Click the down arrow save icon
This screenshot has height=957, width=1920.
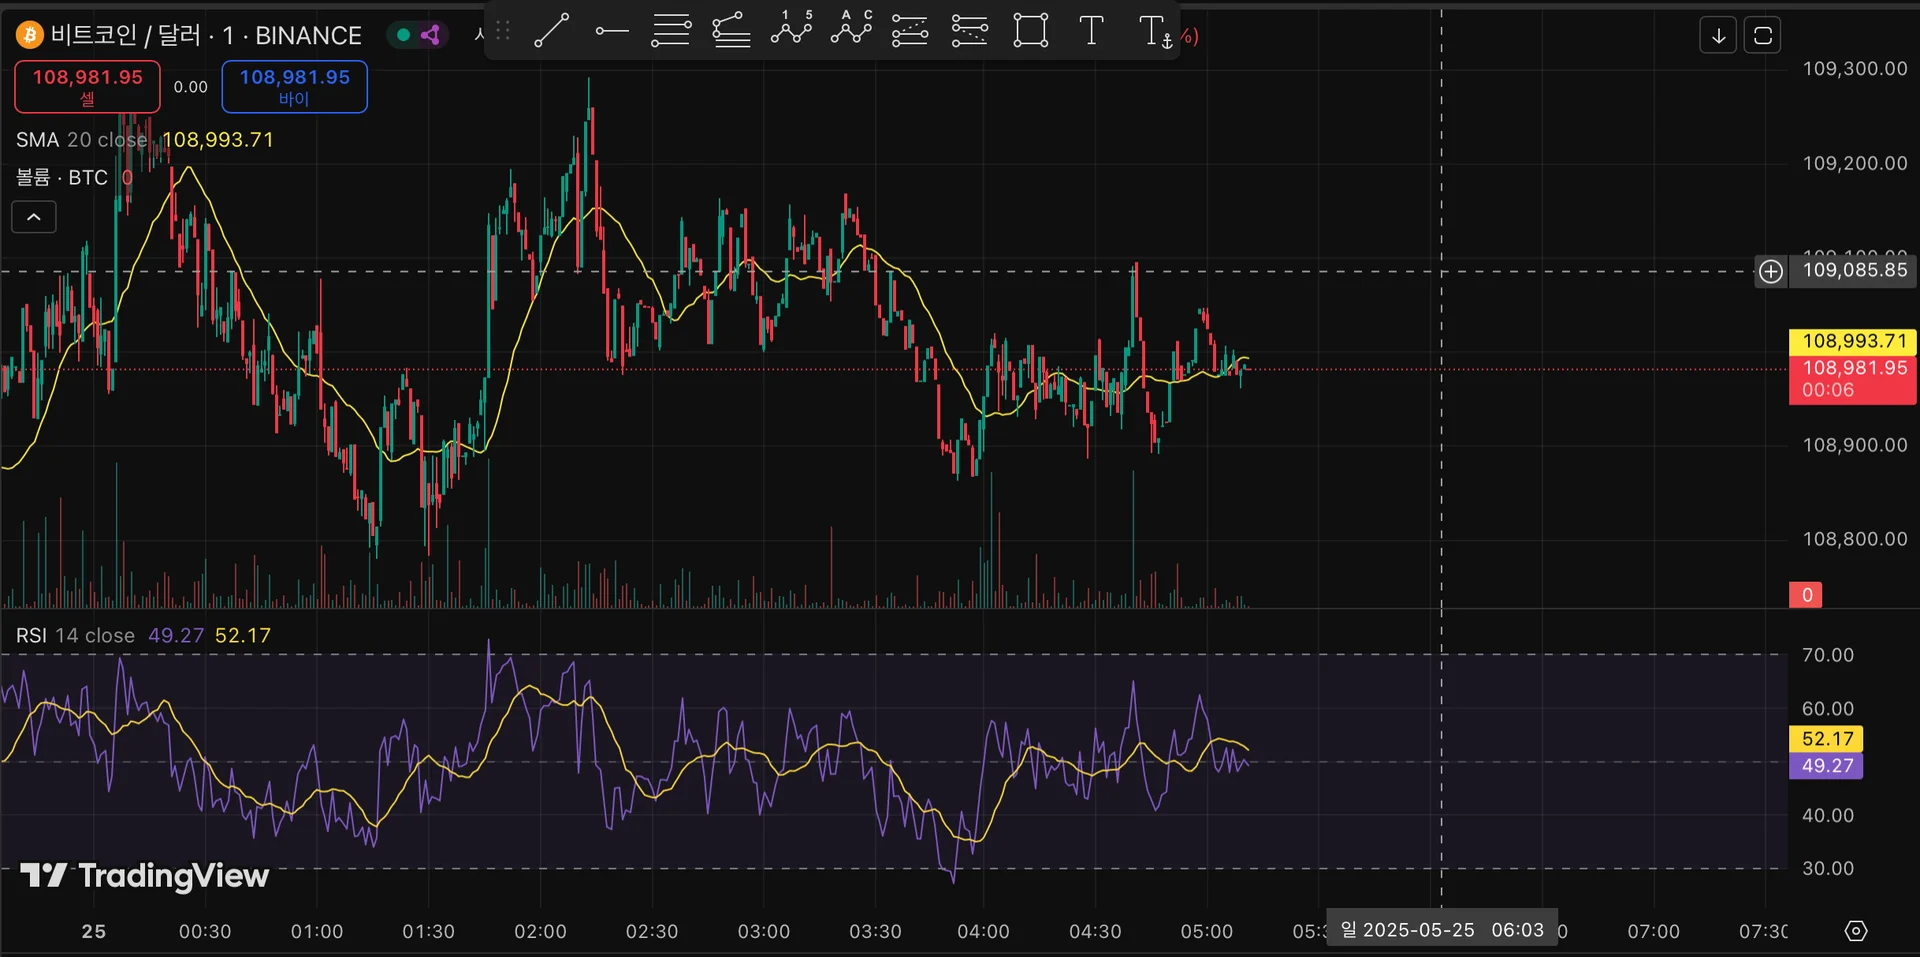click(x=1718, y=36)
